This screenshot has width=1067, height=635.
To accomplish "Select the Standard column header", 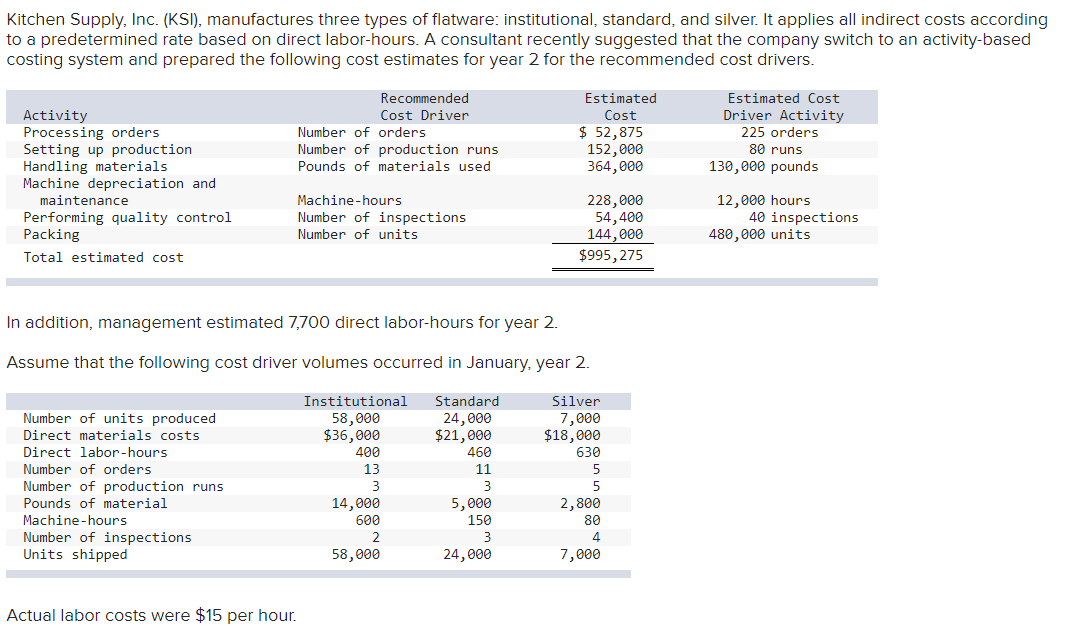I will [466, 400].
